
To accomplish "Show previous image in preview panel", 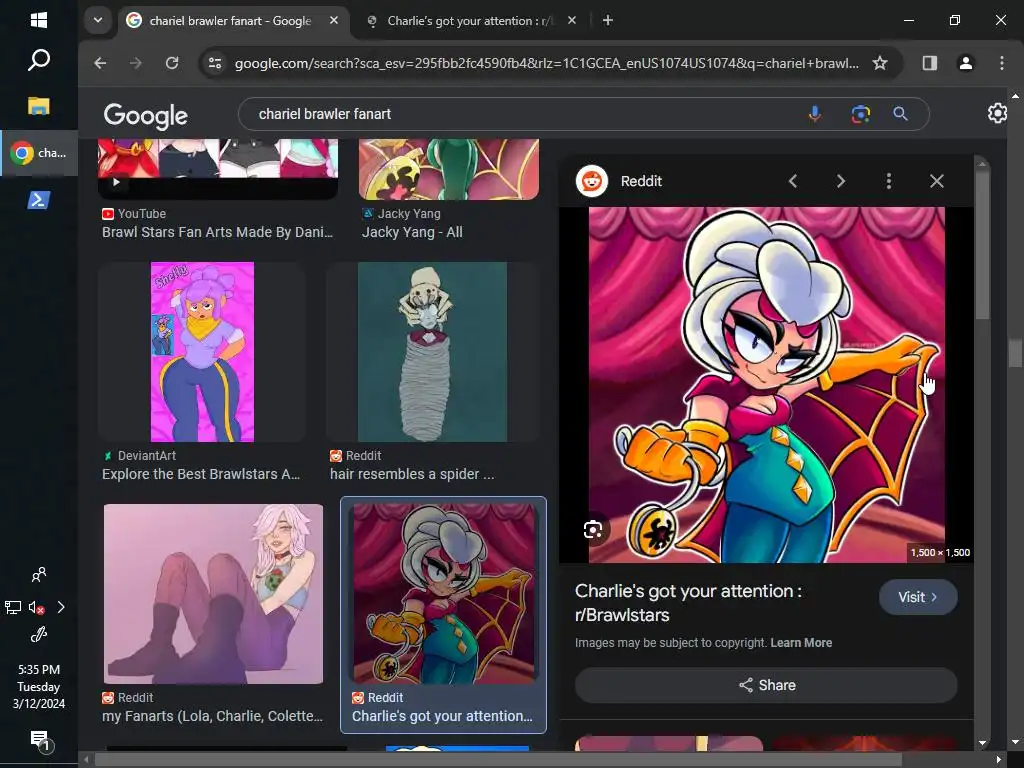I will tap(793, 181).
